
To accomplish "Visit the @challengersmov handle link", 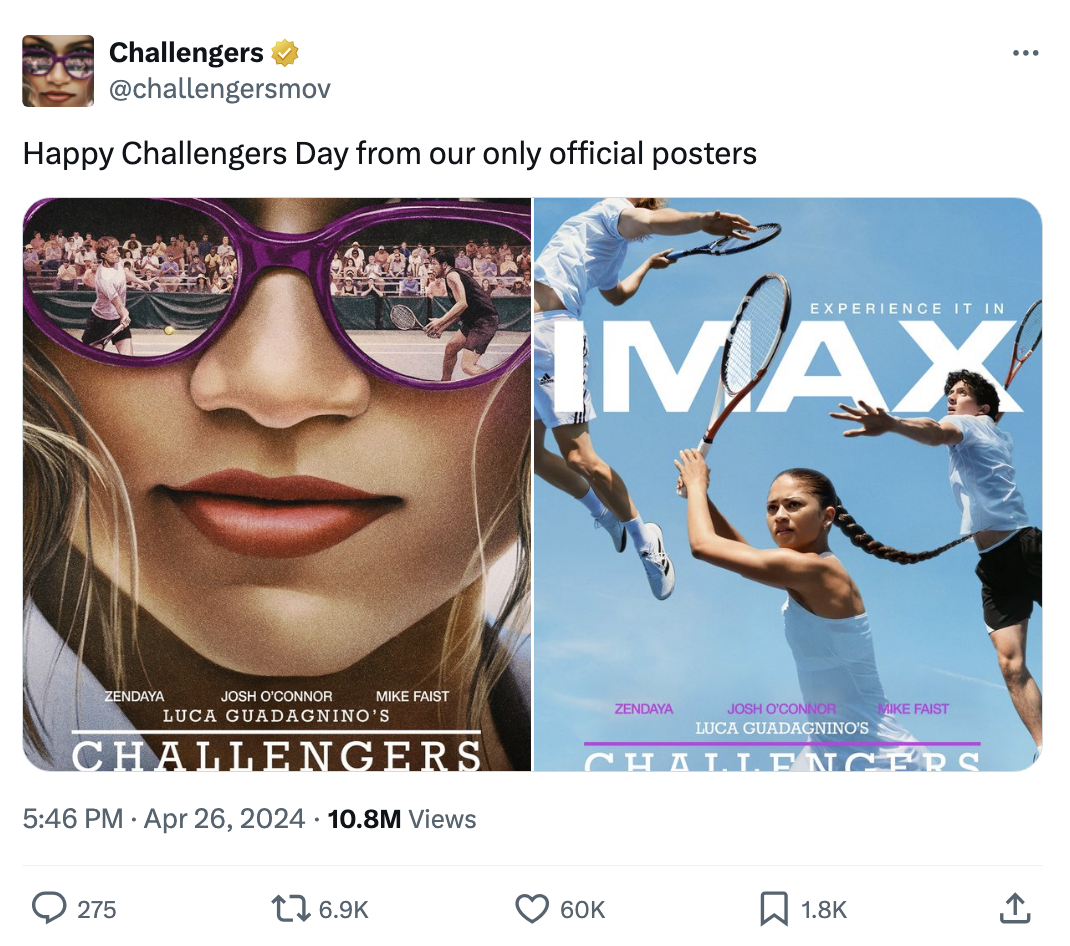I will pos(220,89).
